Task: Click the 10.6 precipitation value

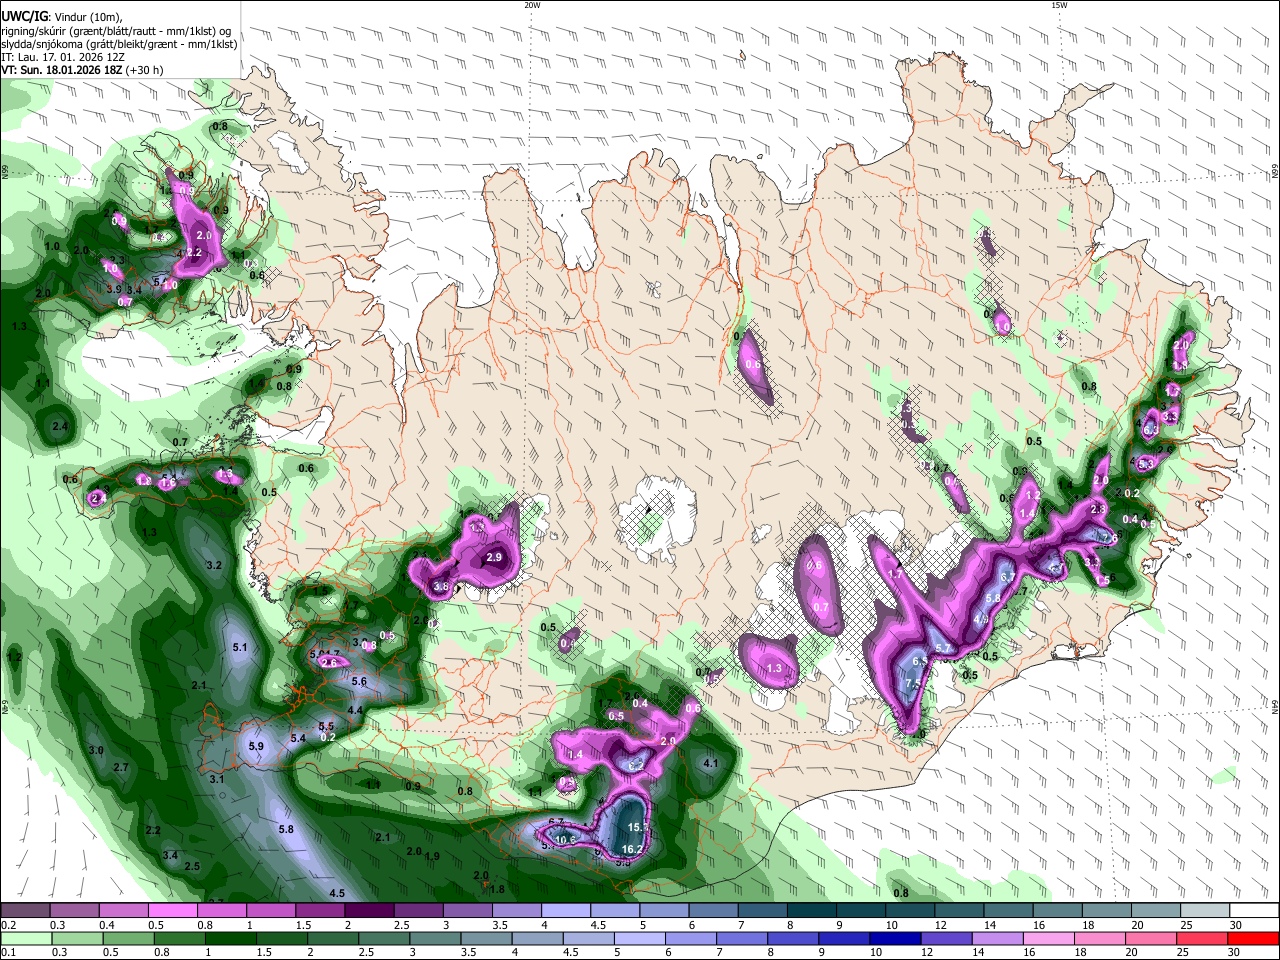Action: tap(566, 840)
